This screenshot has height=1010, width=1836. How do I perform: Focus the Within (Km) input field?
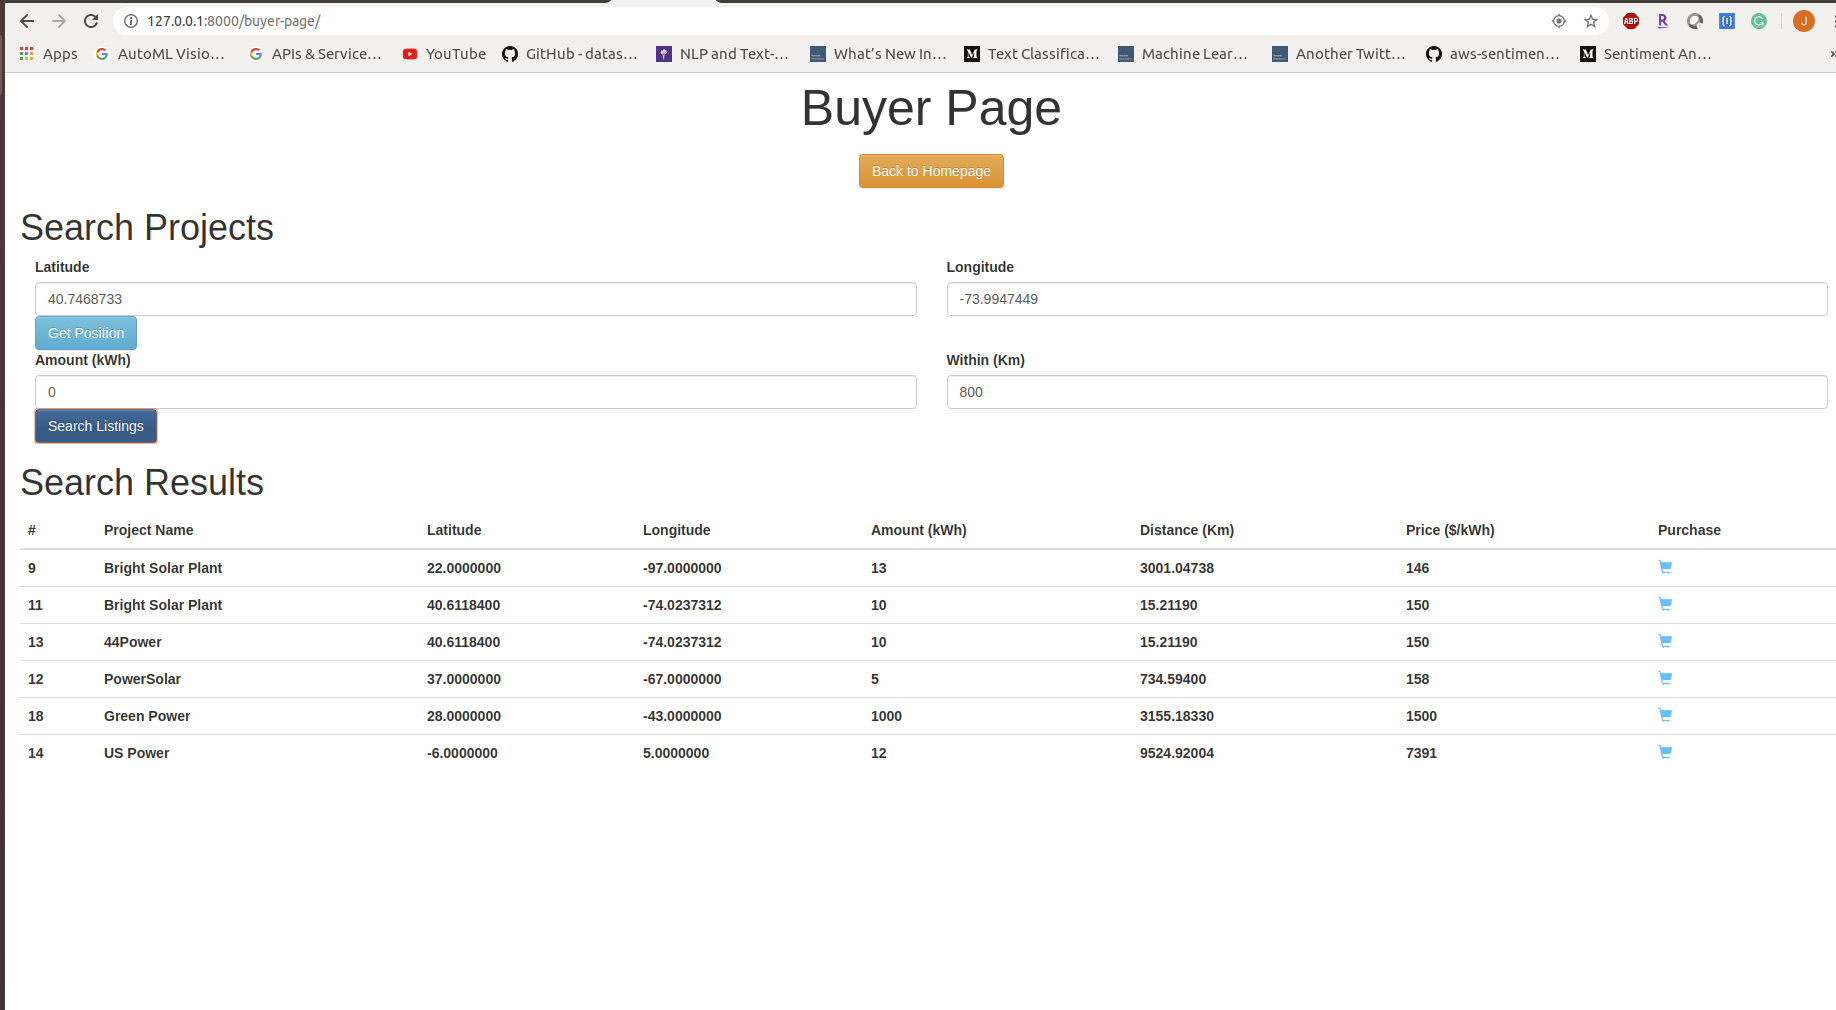tap(1387, 392)
